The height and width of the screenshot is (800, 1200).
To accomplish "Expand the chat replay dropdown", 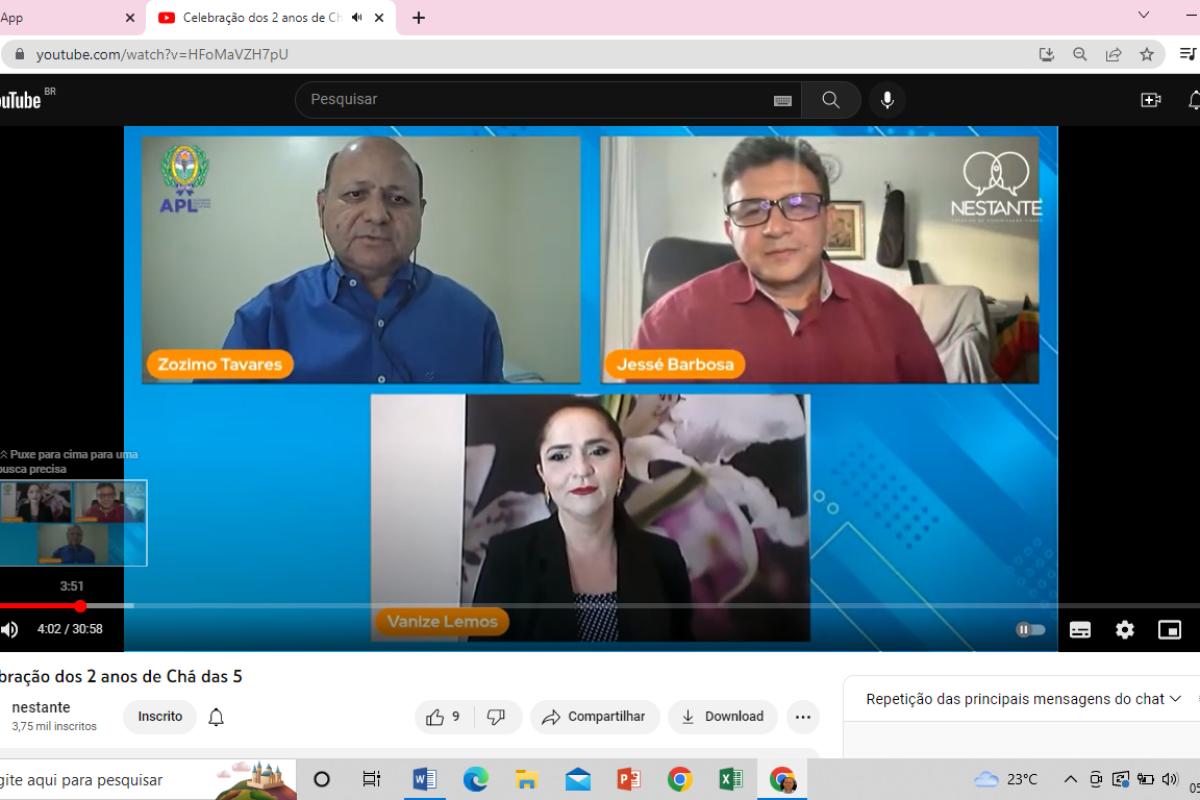I will [x=1175, y=699].
